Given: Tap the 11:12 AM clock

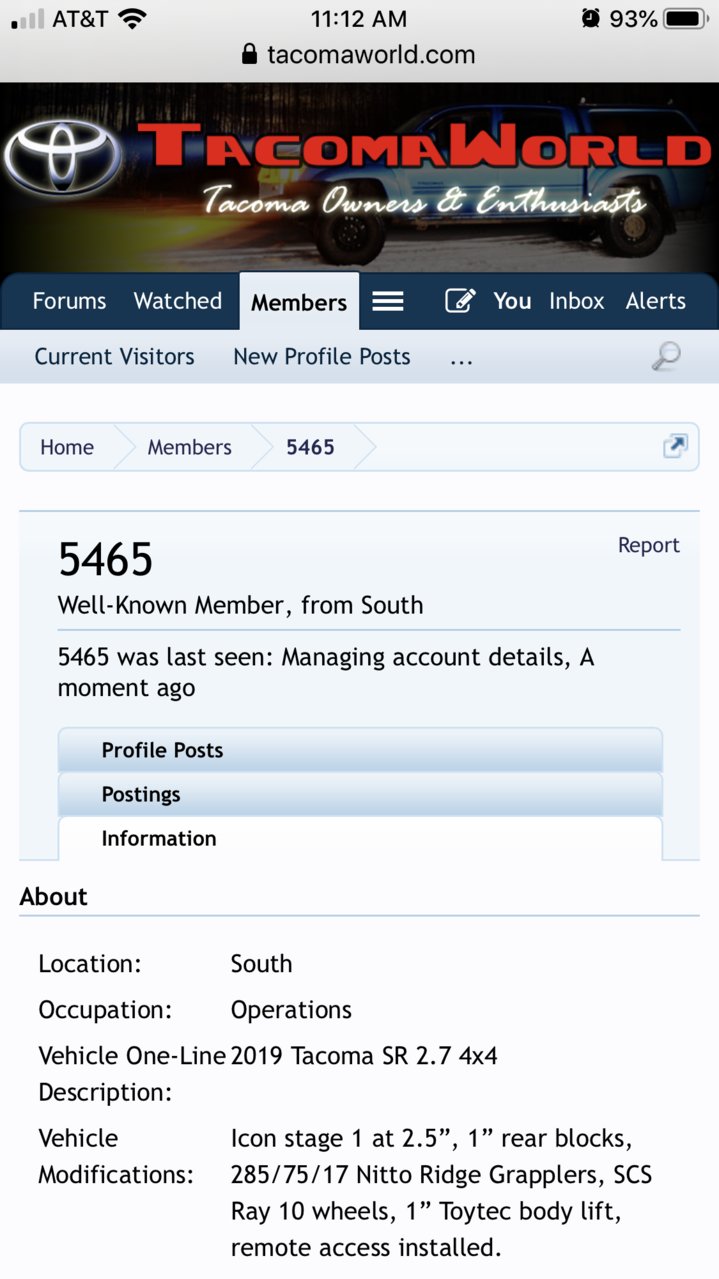Looking at the screenshot, I should pos(359,18).
